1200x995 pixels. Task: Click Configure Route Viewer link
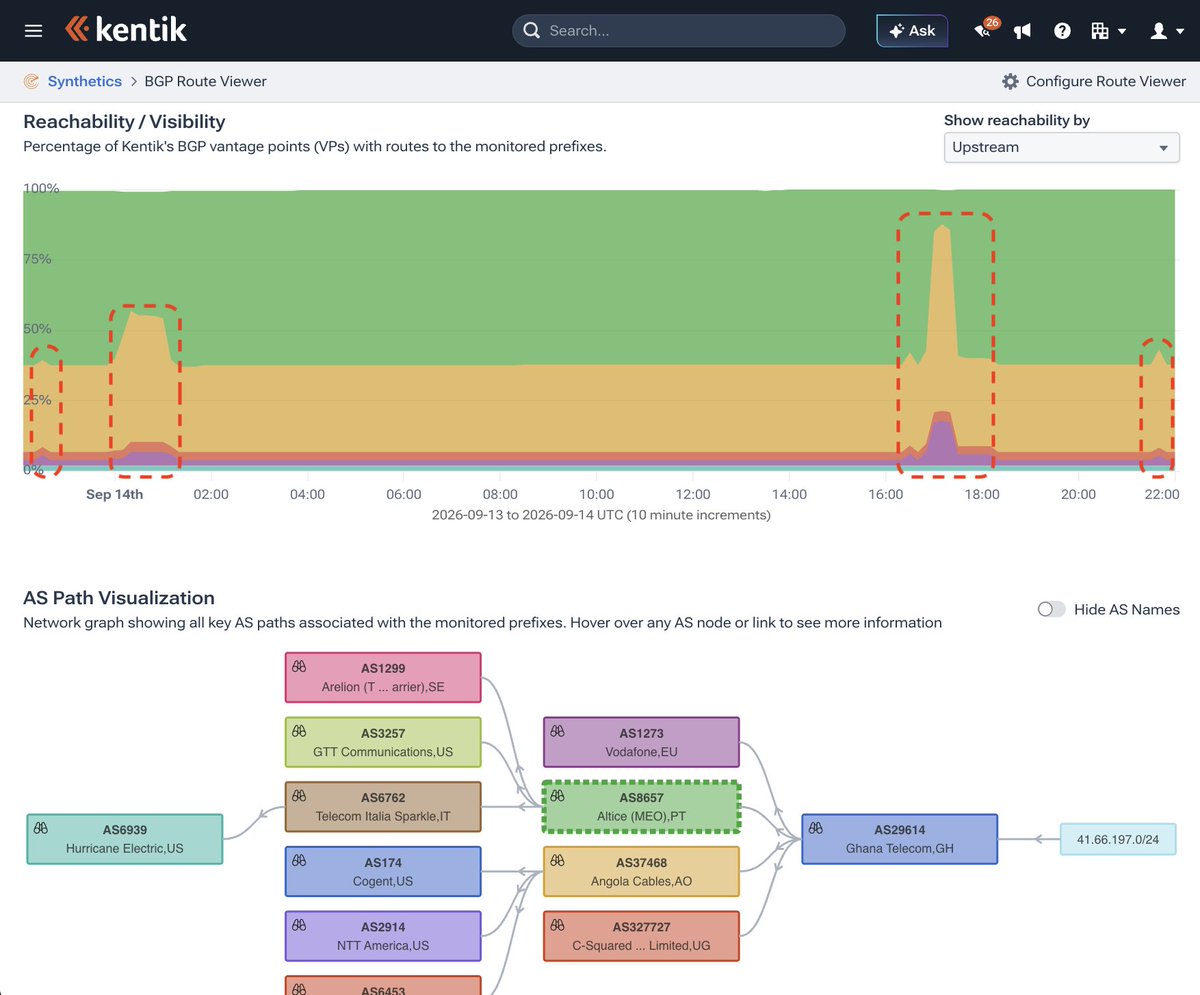point(1106,81)
